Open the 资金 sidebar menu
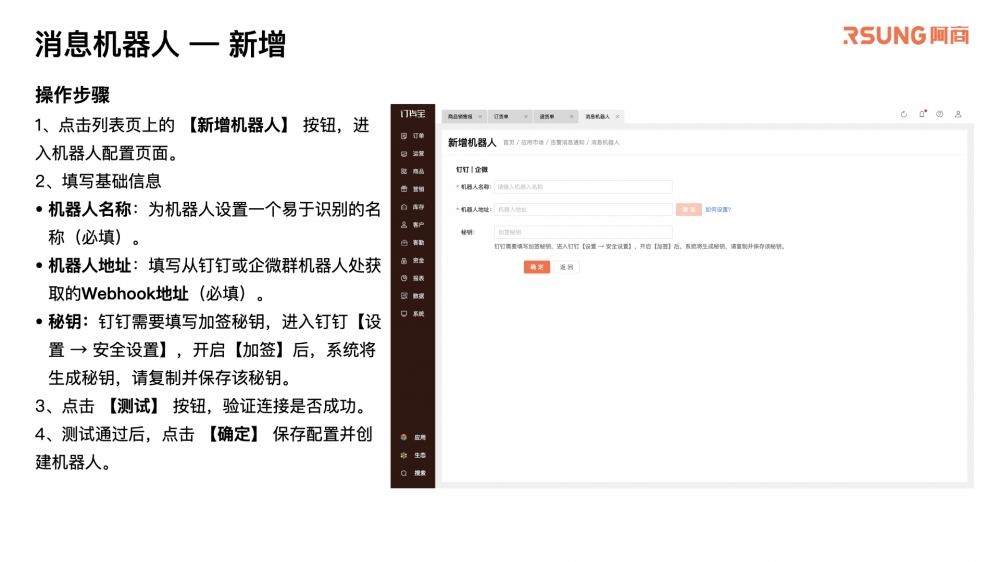1000x562 pixels. 413,261
